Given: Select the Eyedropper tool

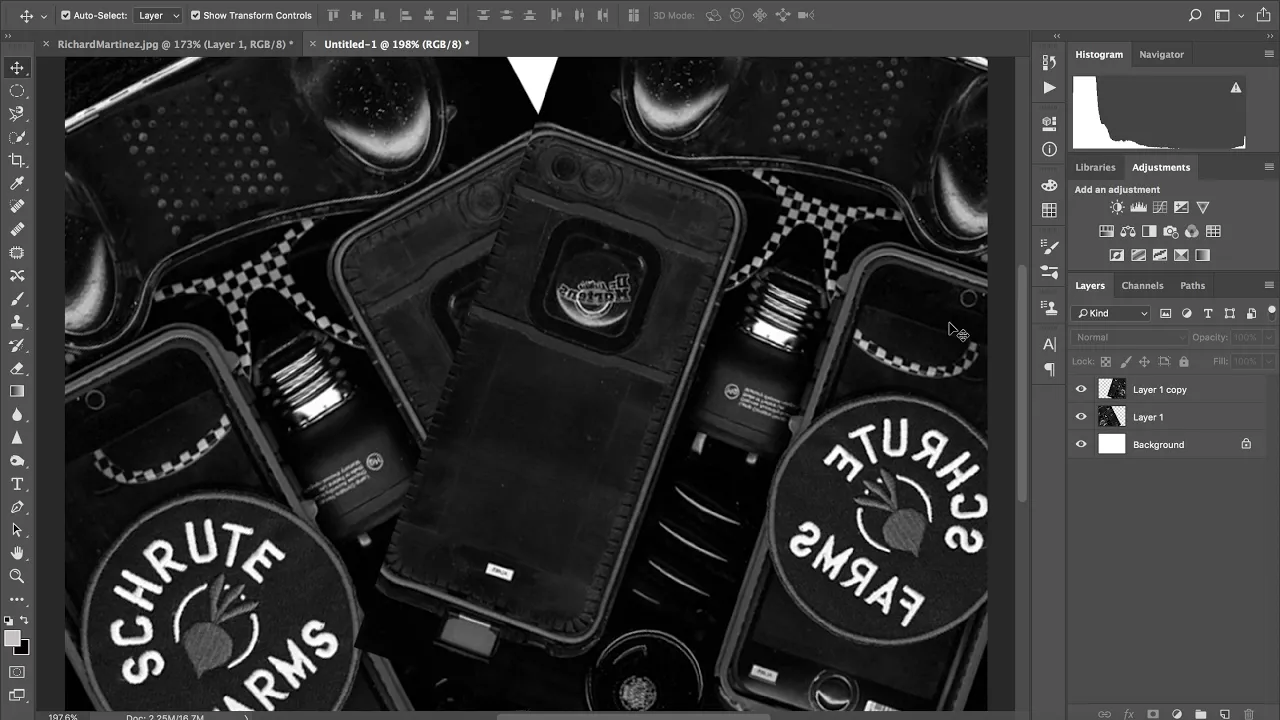Looking at the screenshot, I should click(17, 183).
